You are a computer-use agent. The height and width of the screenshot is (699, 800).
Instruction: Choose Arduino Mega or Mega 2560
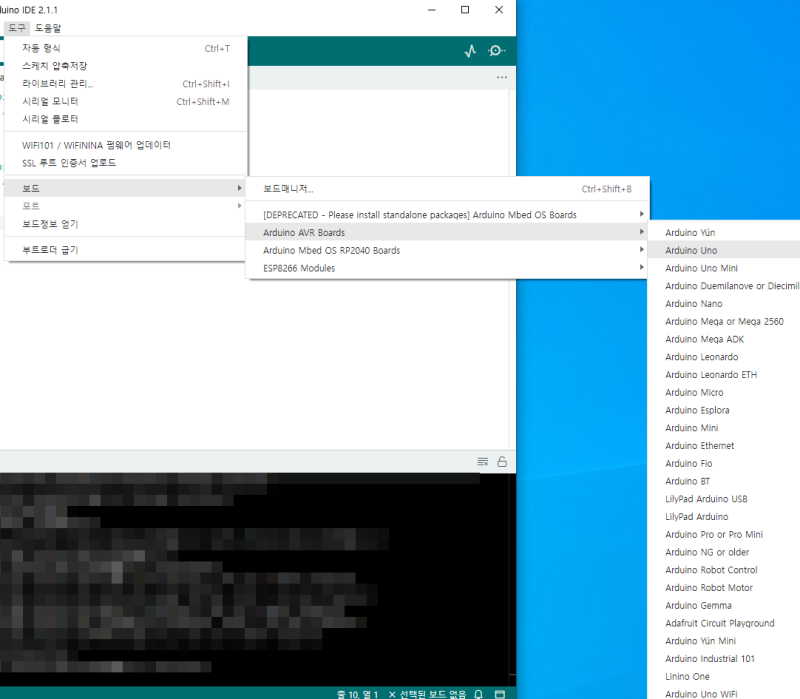724,321
